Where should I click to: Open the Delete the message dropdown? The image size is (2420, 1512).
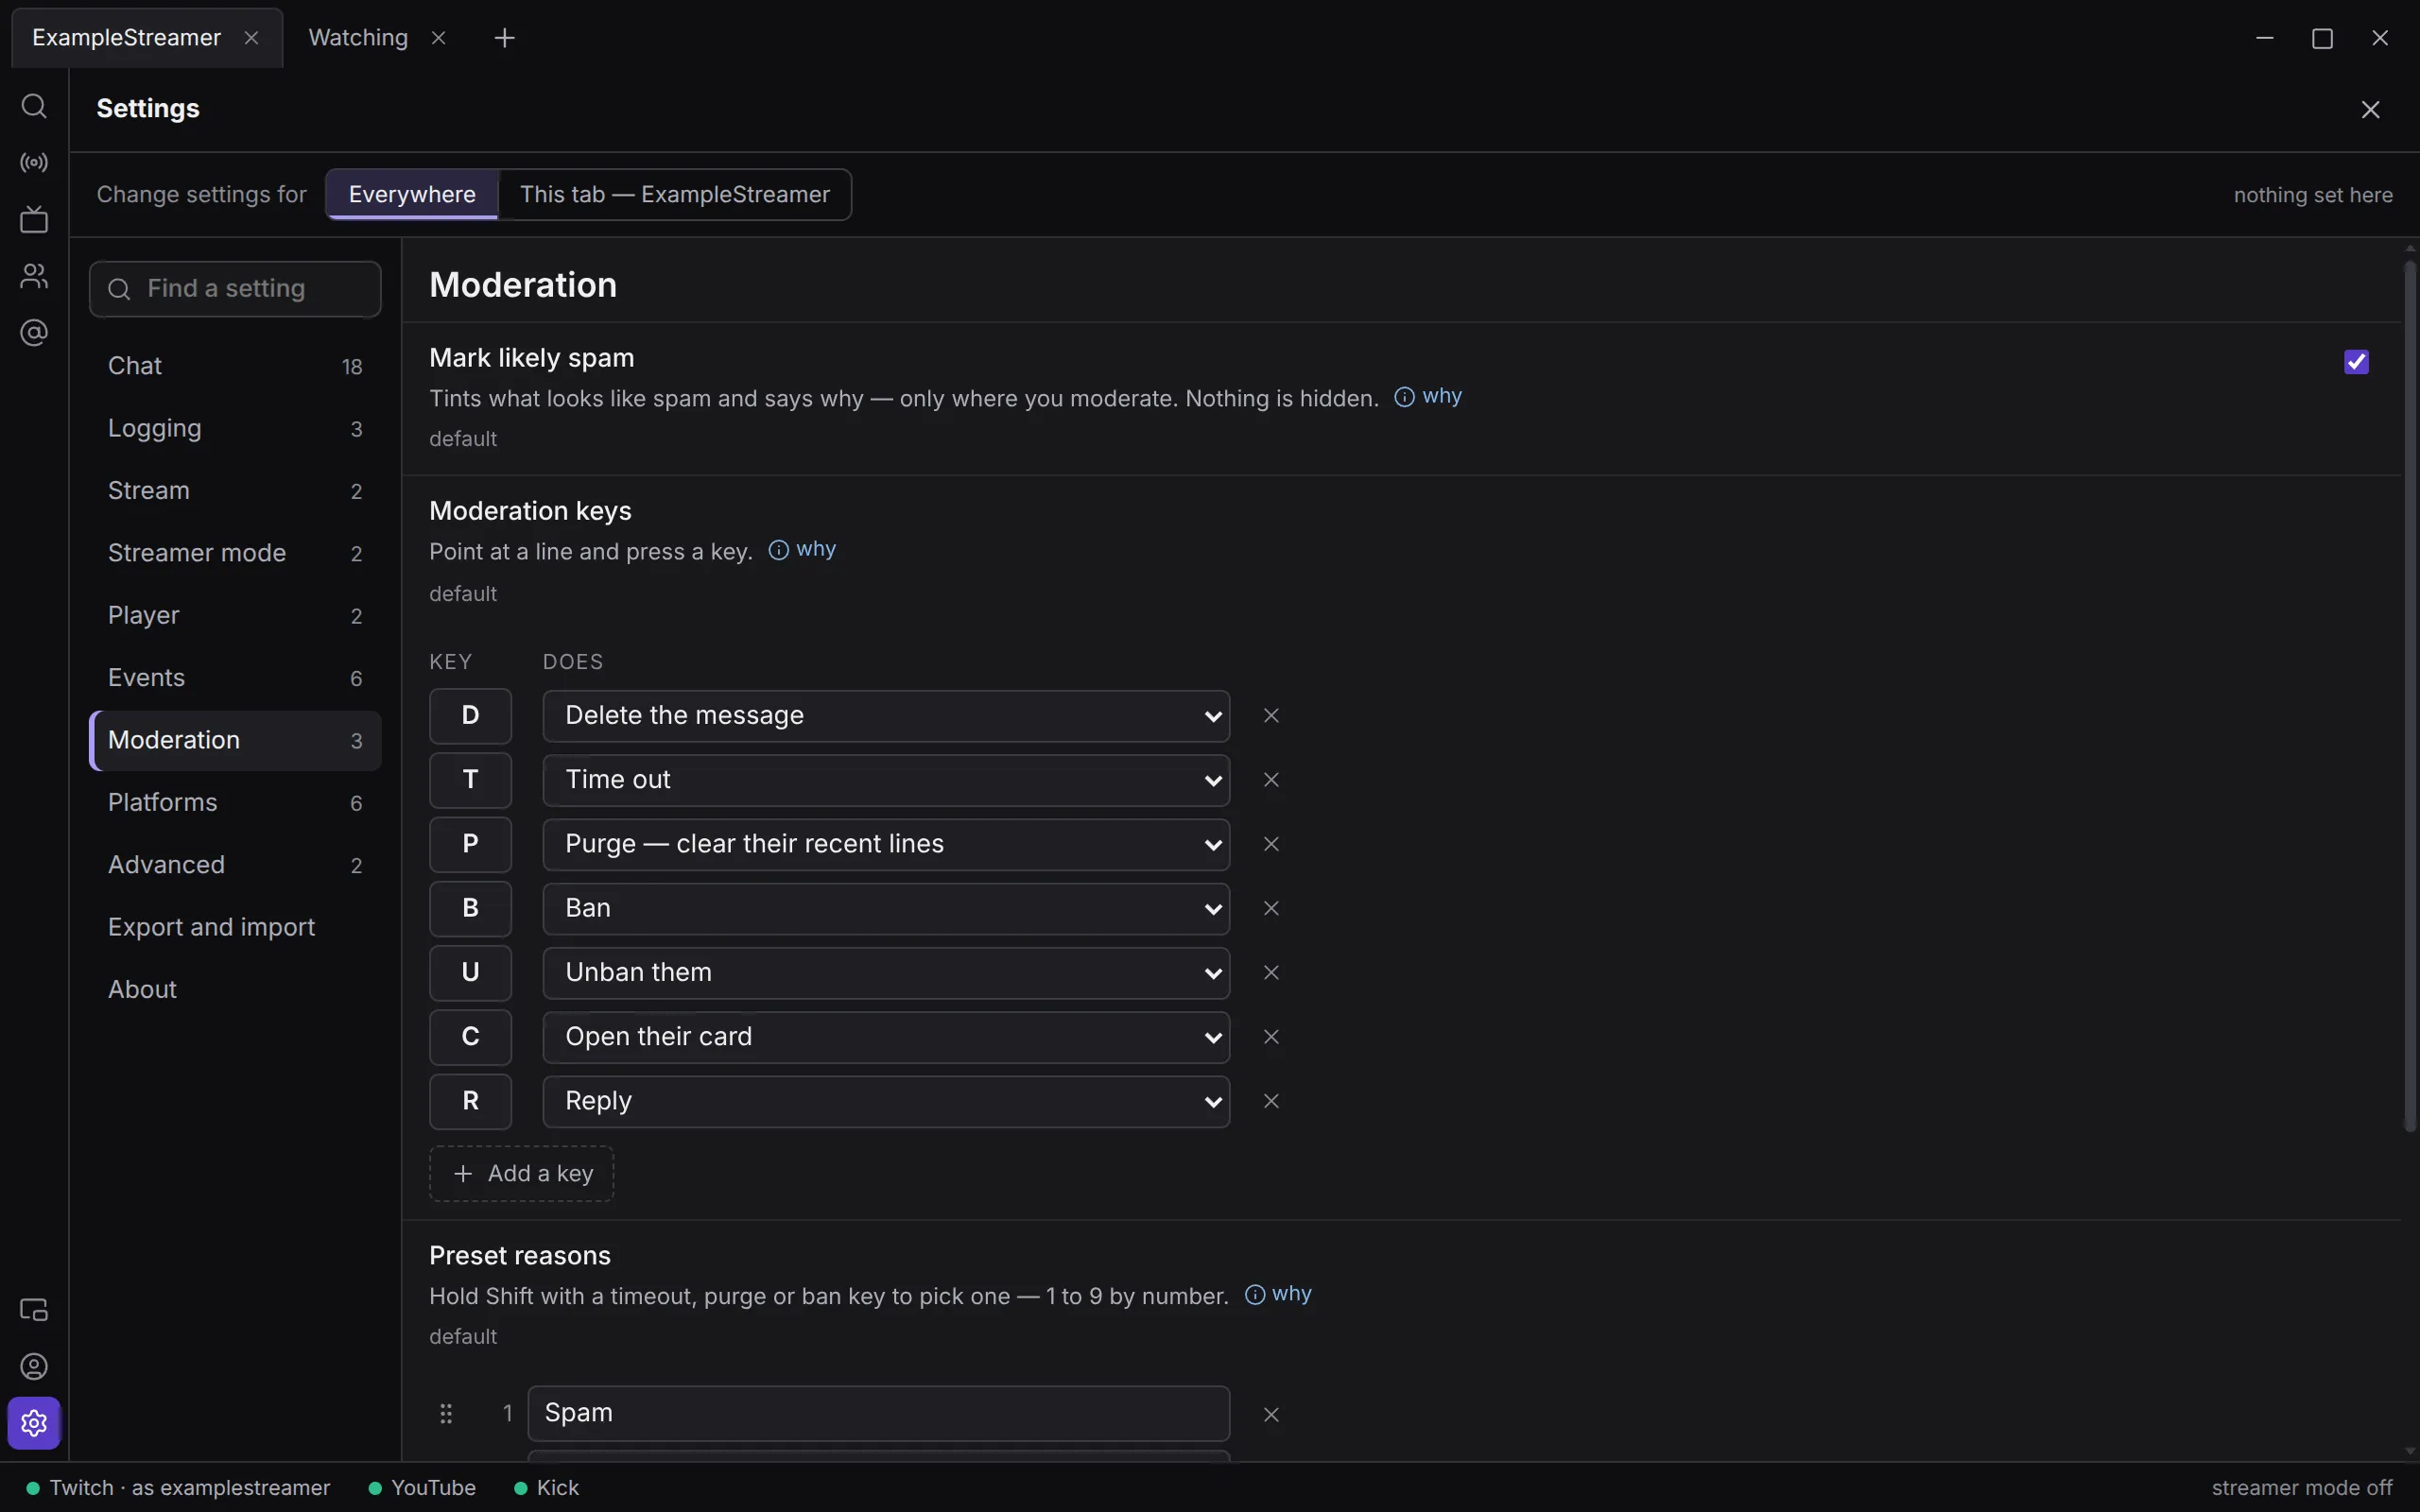[x=886, y=716]
